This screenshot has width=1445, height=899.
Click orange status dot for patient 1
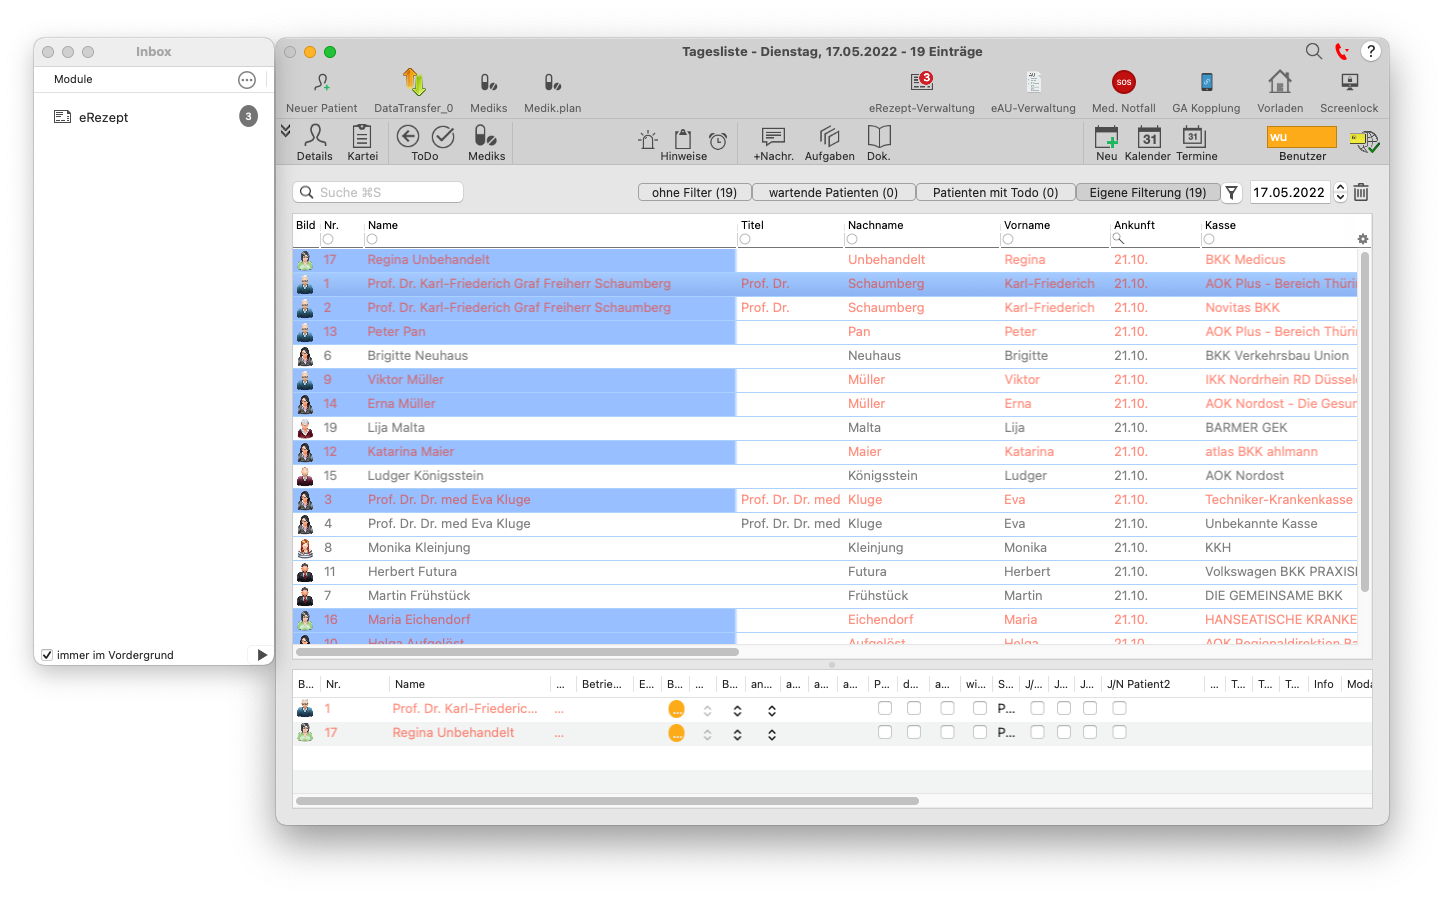[x=677, y=709]
